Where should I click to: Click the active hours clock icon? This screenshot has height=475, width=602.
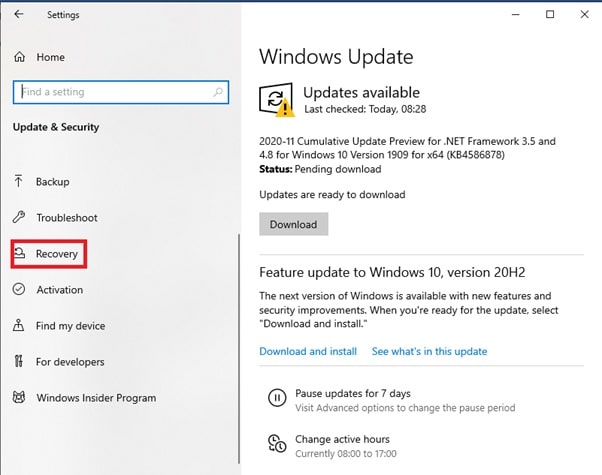(x=277, y=444)
